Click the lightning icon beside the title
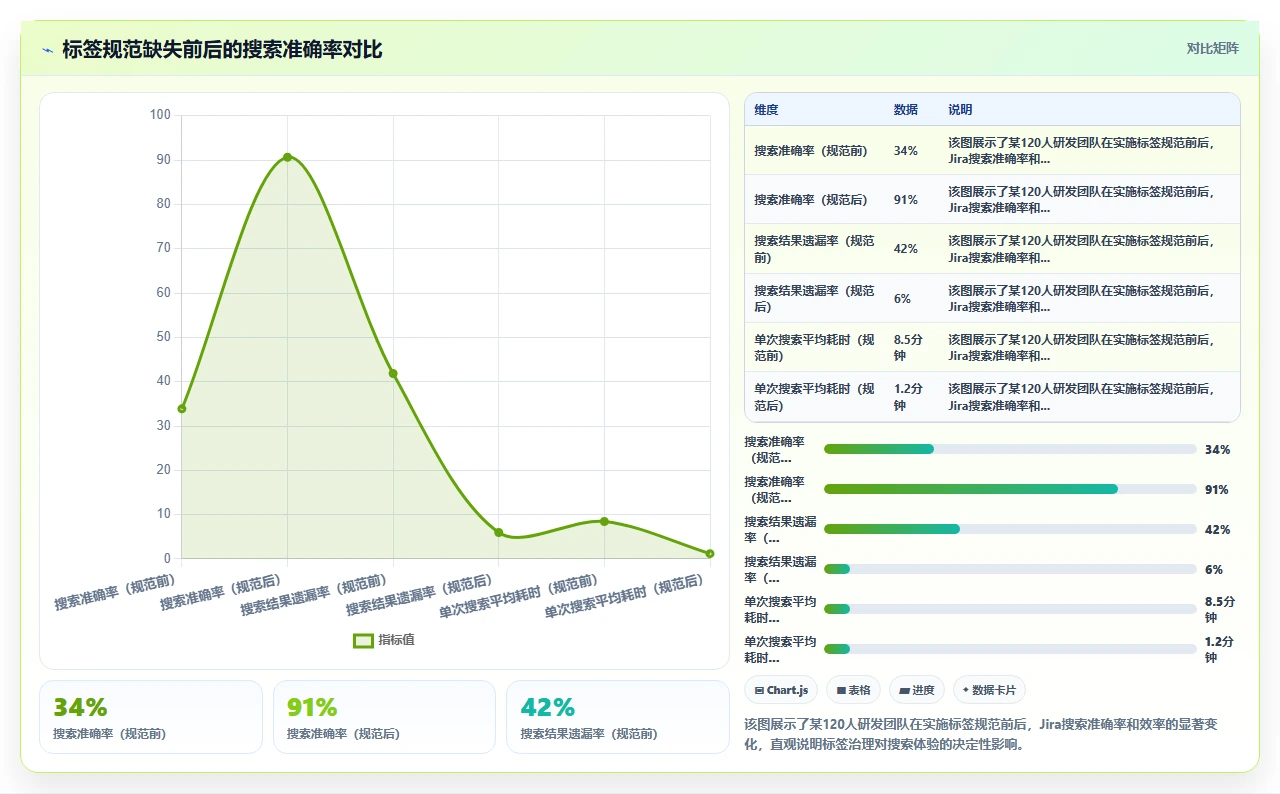The width and height of the screenshot is (1280, 794). [48, 50]
